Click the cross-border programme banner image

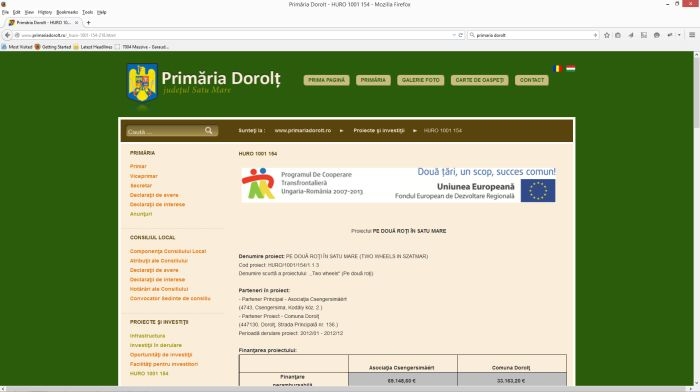[399, 185]
